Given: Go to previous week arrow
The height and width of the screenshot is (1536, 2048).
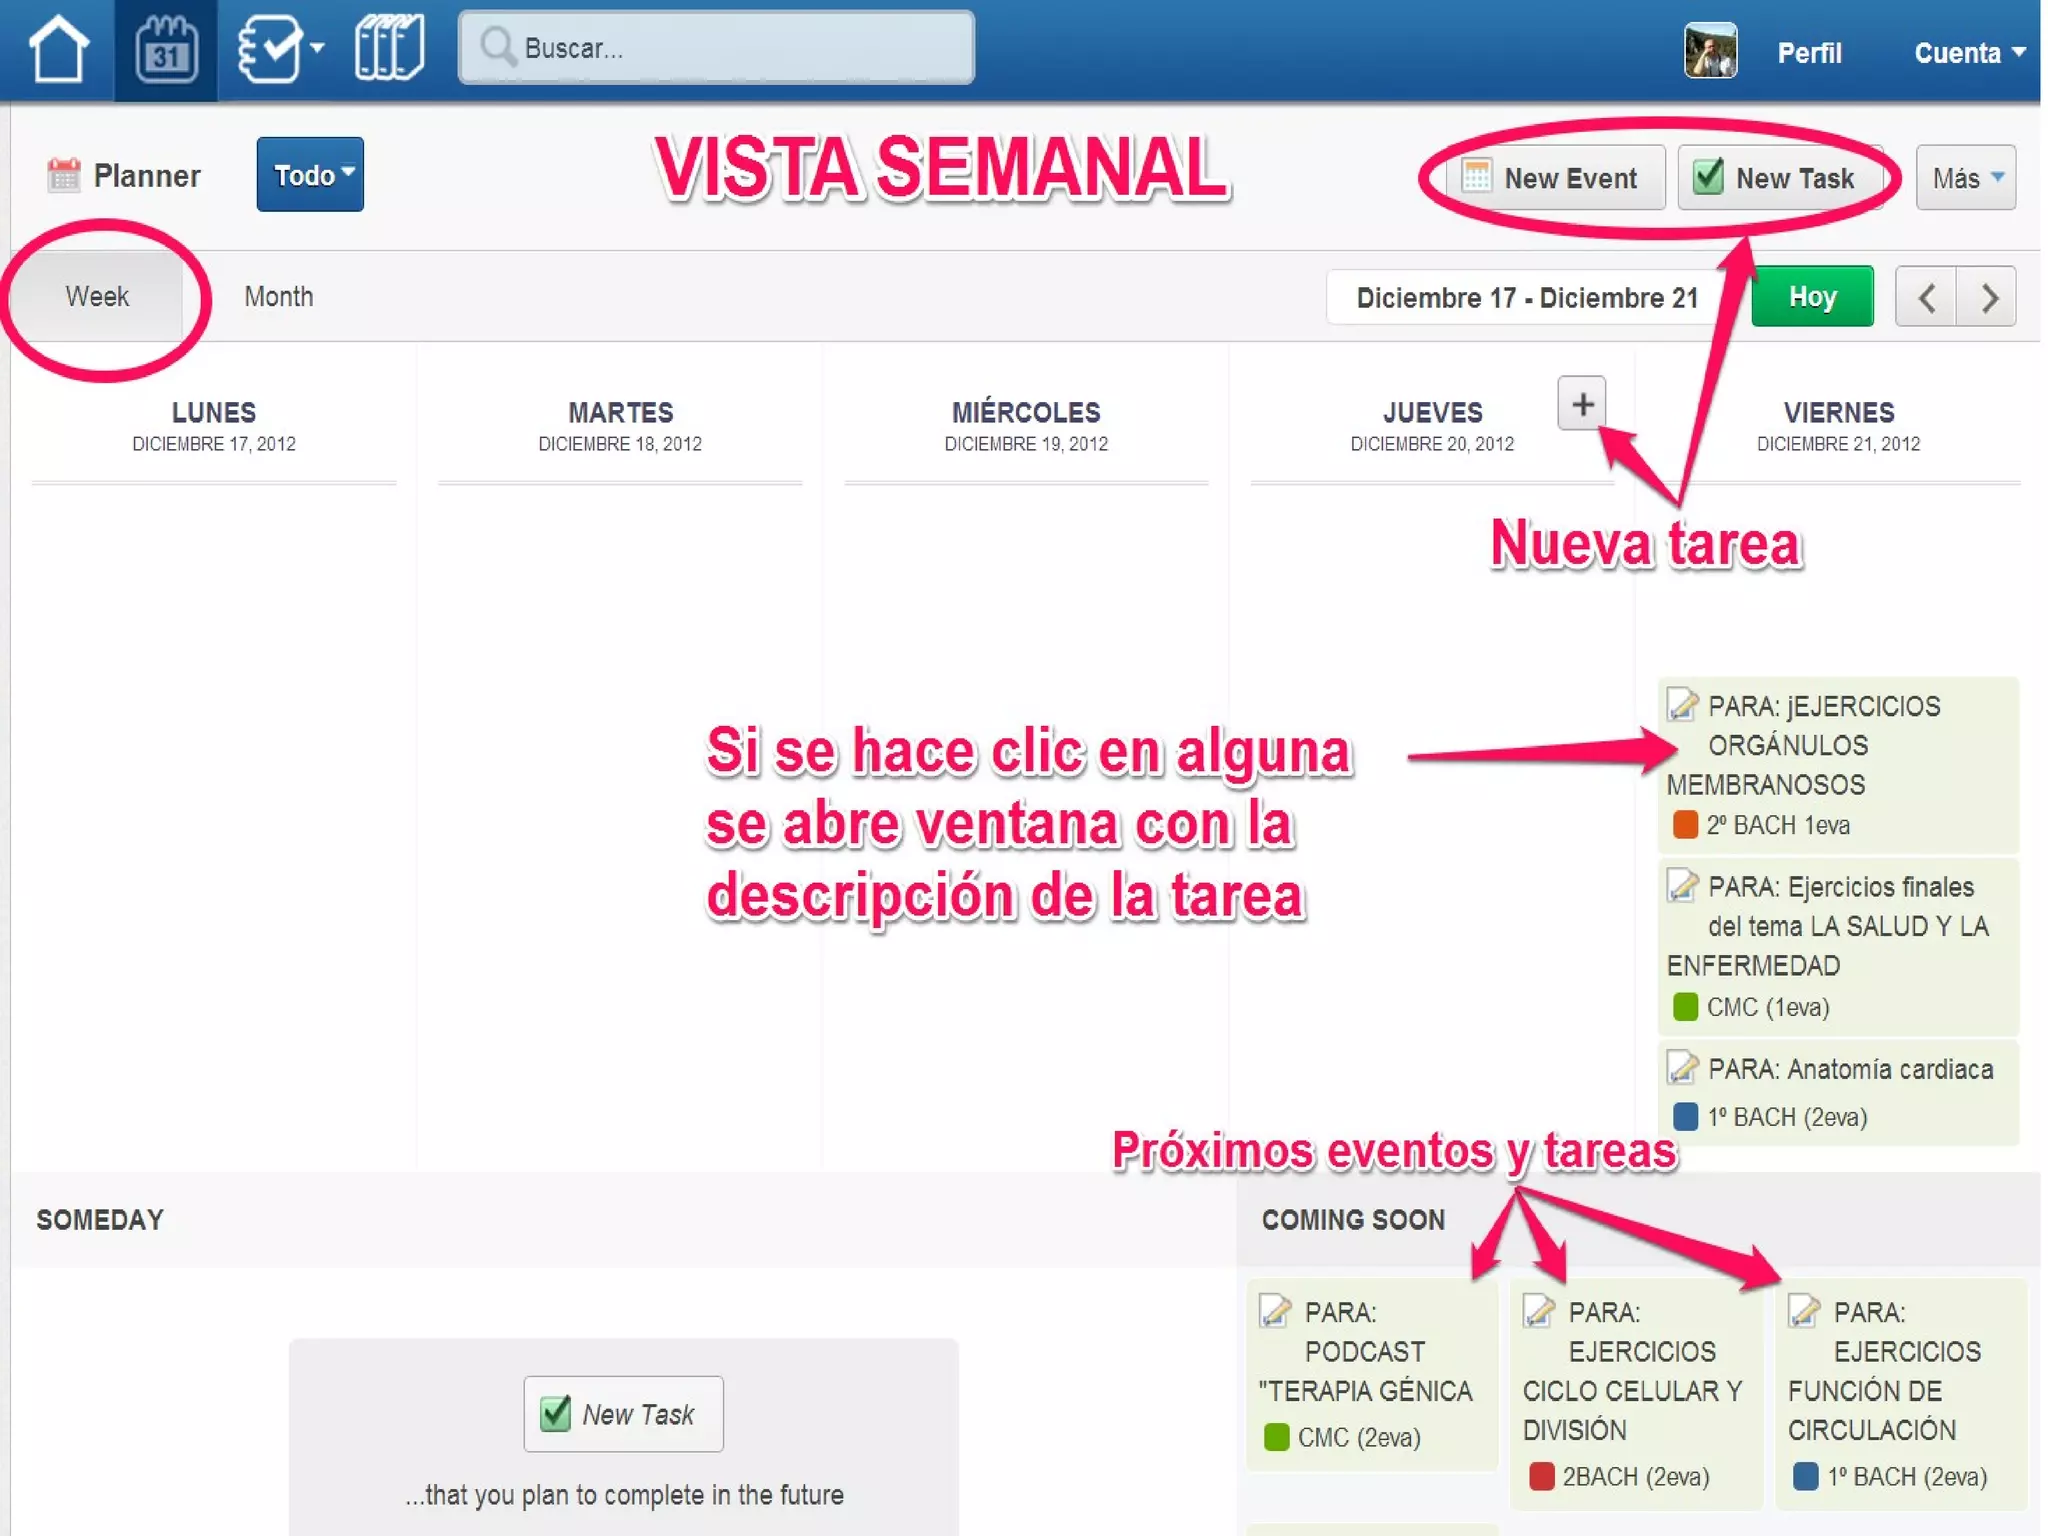Looking at the screenshot, I should pos(1926,297).
